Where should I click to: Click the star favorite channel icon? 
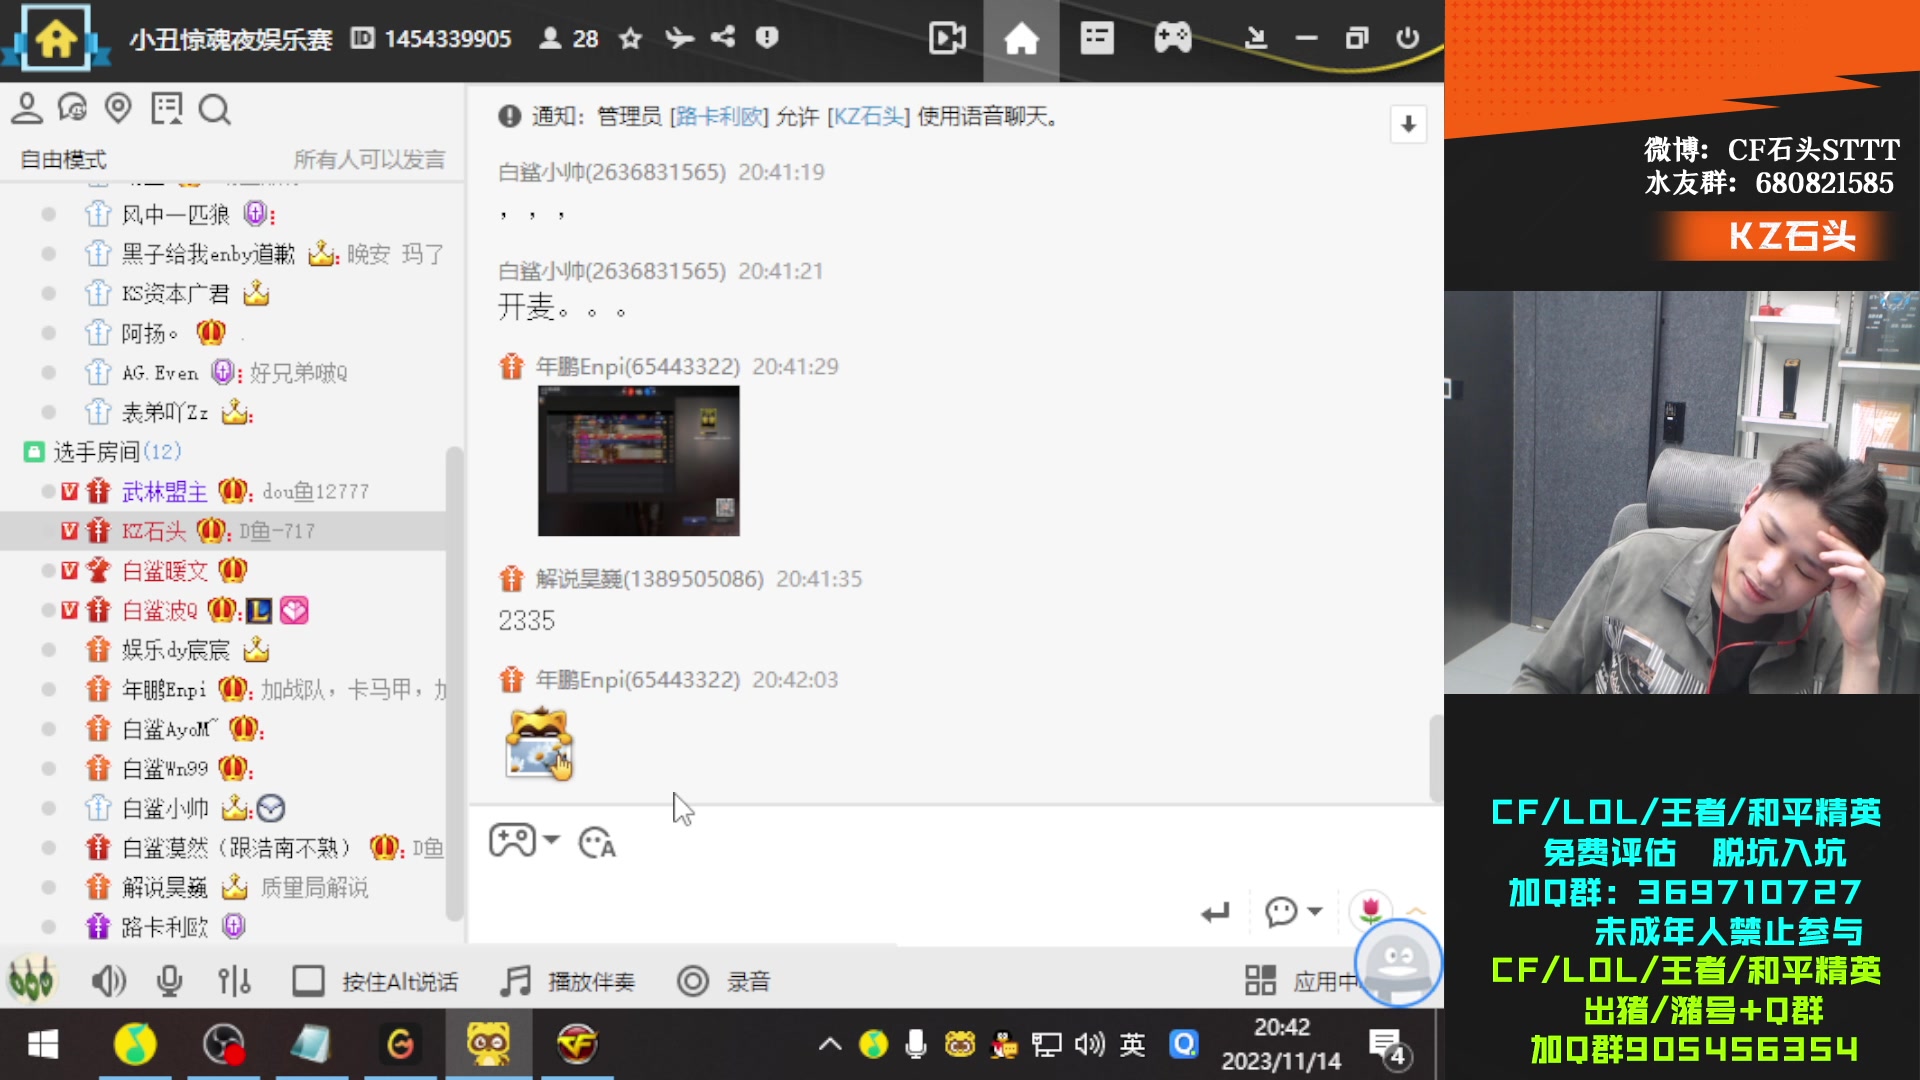click(x=630, y=39)
